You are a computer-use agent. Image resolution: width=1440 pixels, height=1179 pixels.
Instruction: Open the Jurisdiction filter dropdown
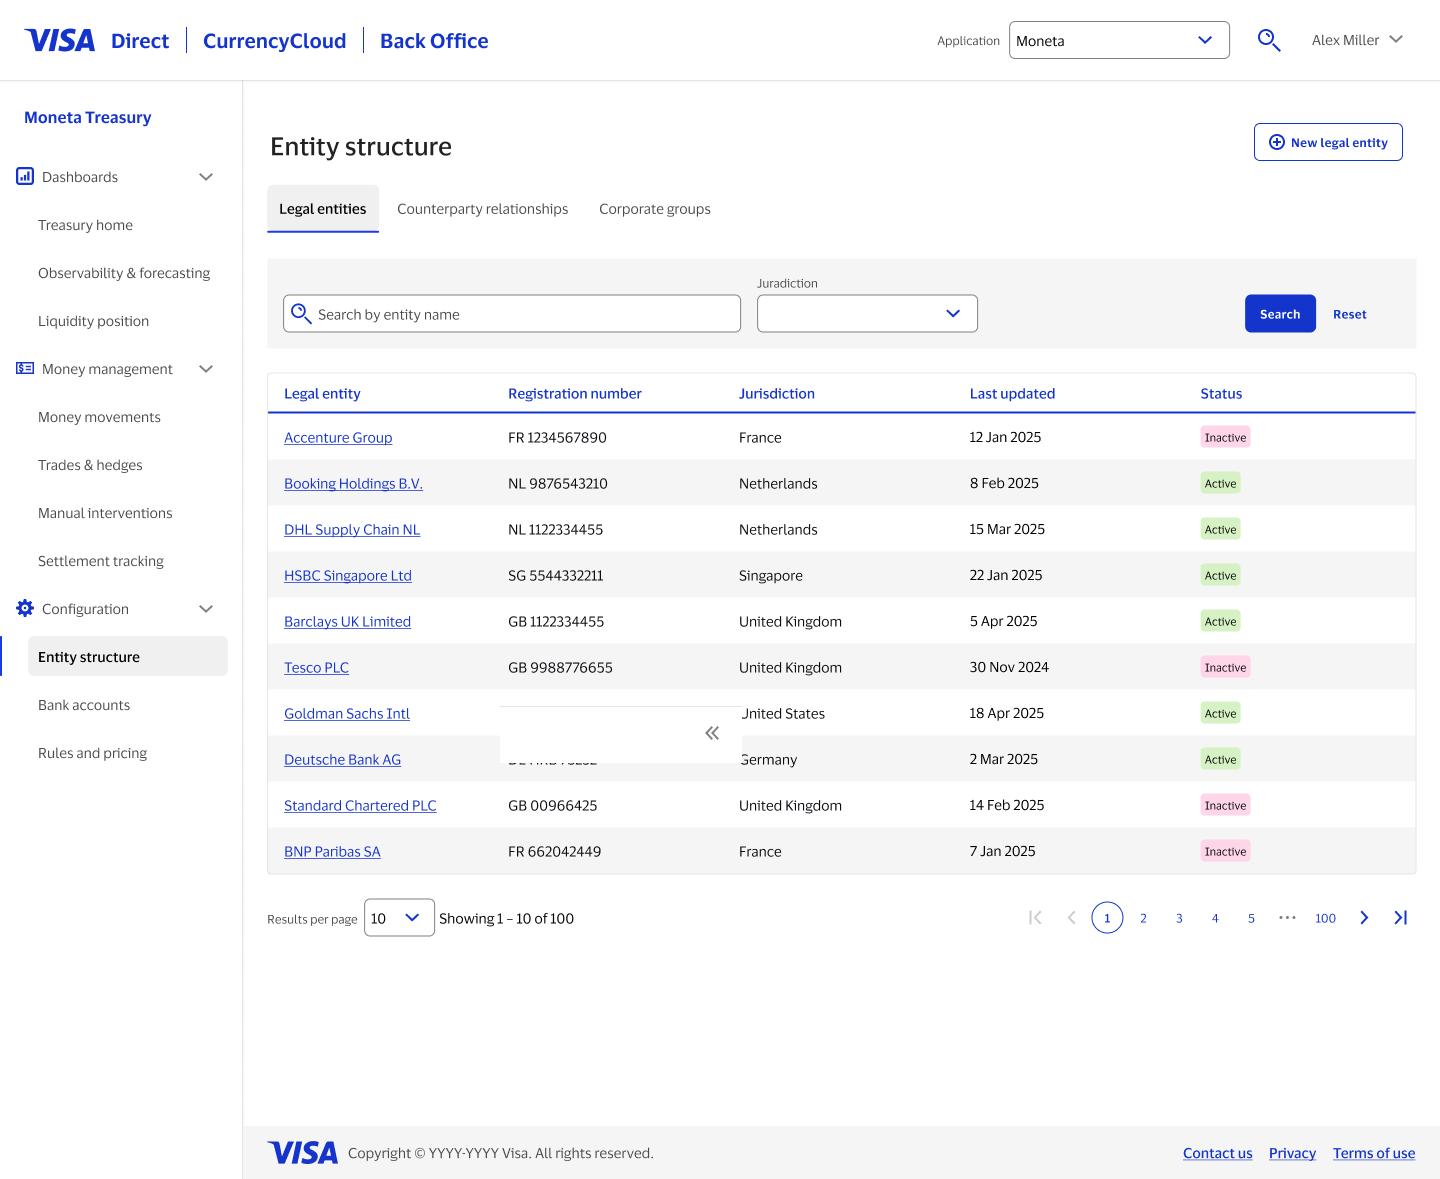(867, 313)
